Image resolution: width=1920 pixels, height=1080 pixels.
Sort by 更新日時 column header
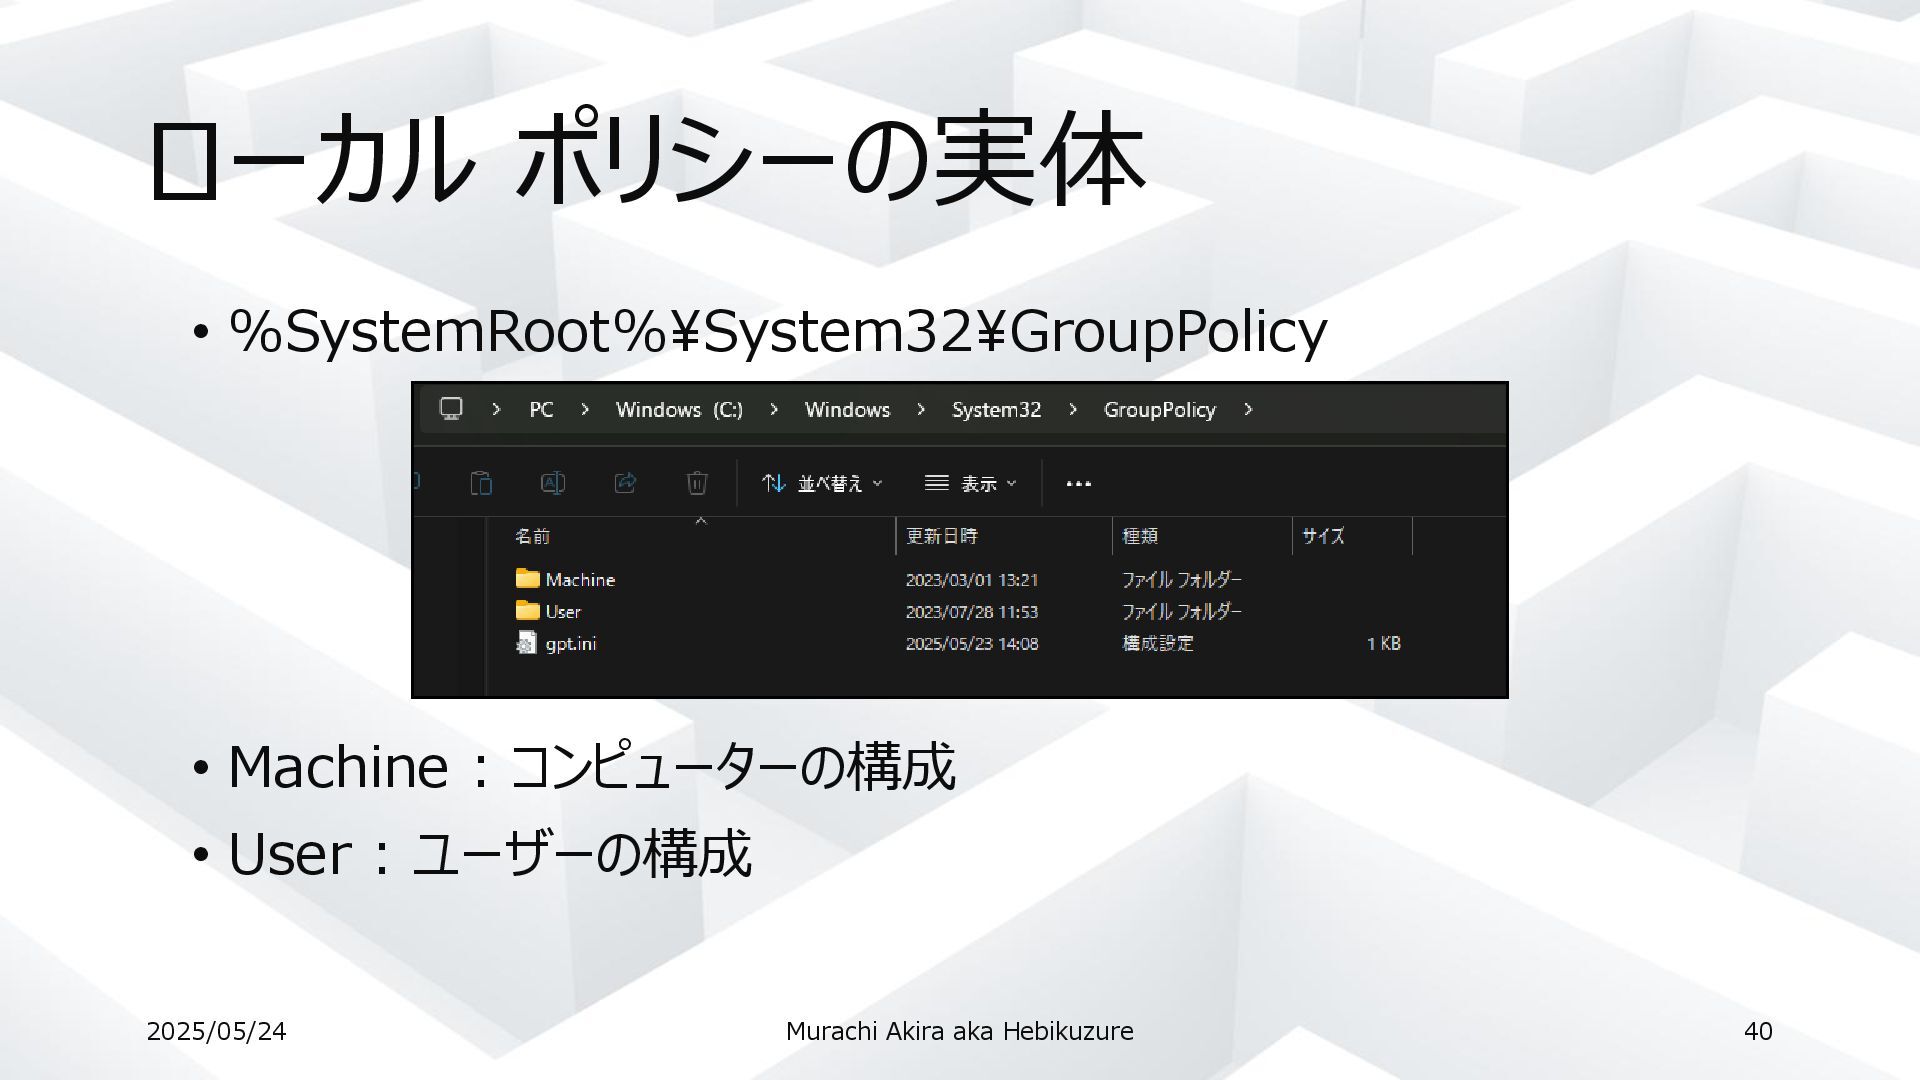(x=941, y=537)
